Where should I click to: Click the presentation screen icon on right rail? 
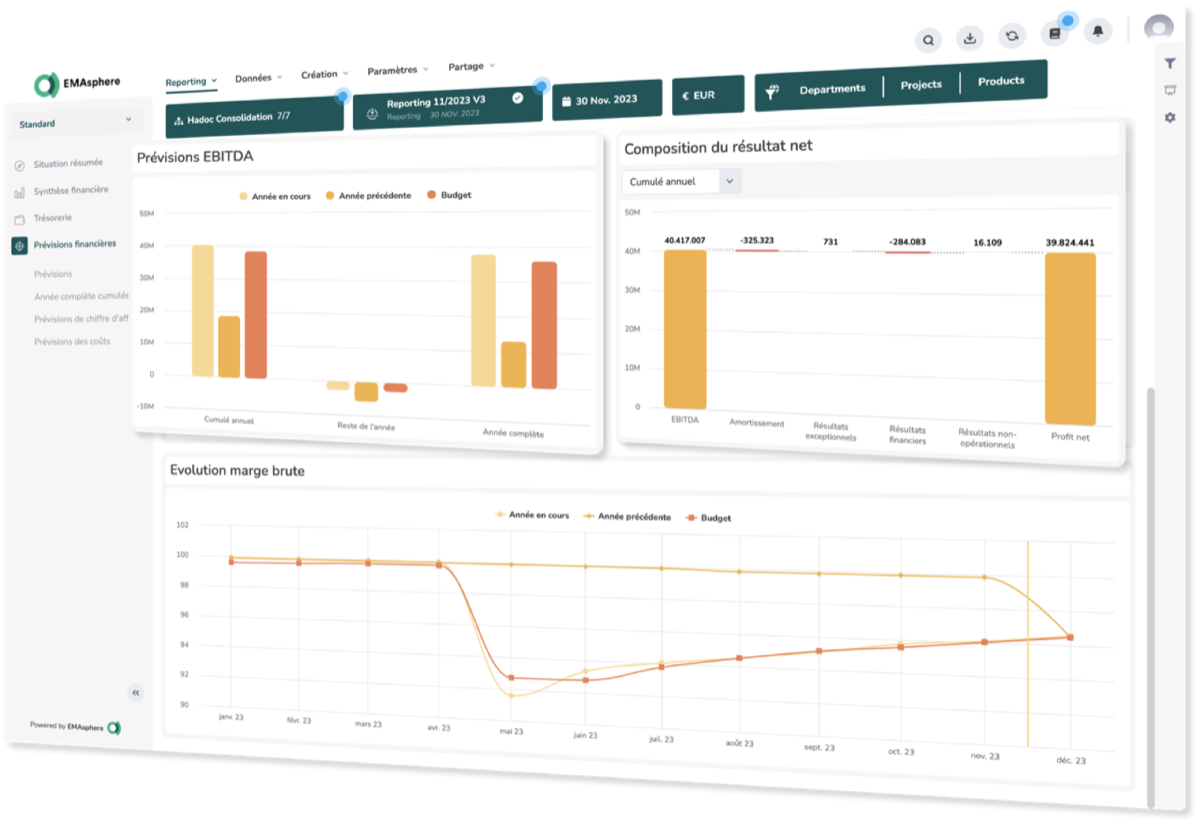click(1170, 90)
